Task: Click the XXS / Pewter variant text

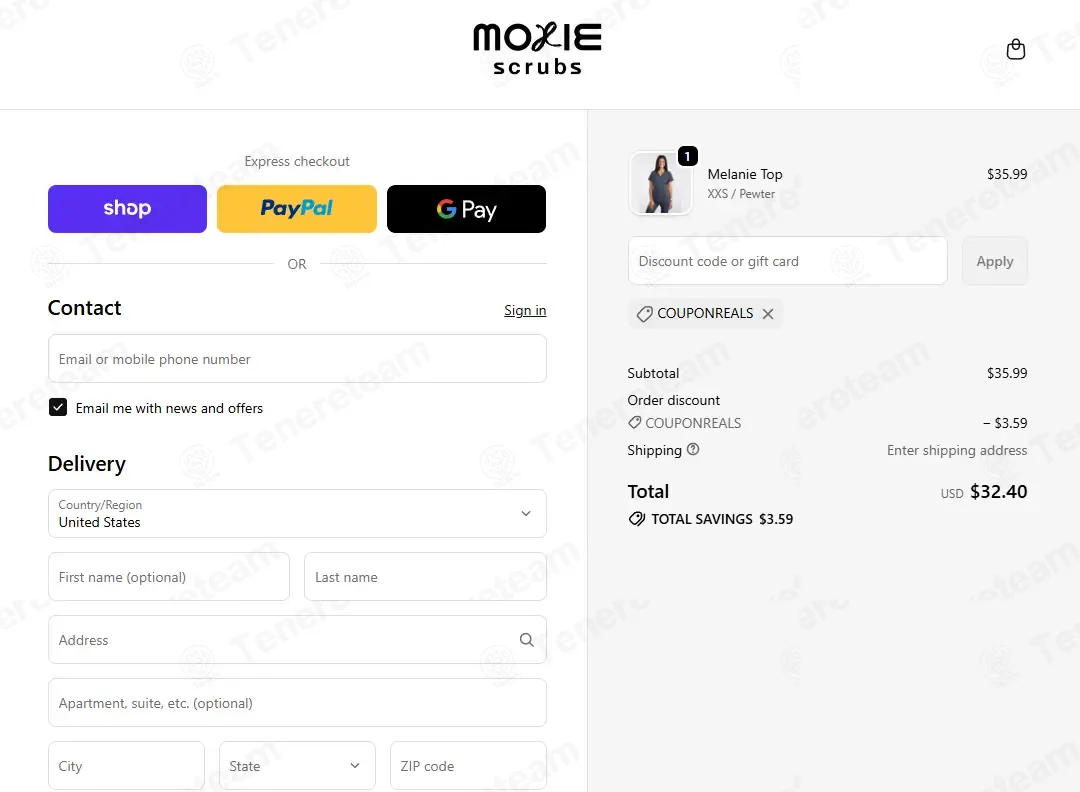Action: pyautogui.click(x=741, y=194)
